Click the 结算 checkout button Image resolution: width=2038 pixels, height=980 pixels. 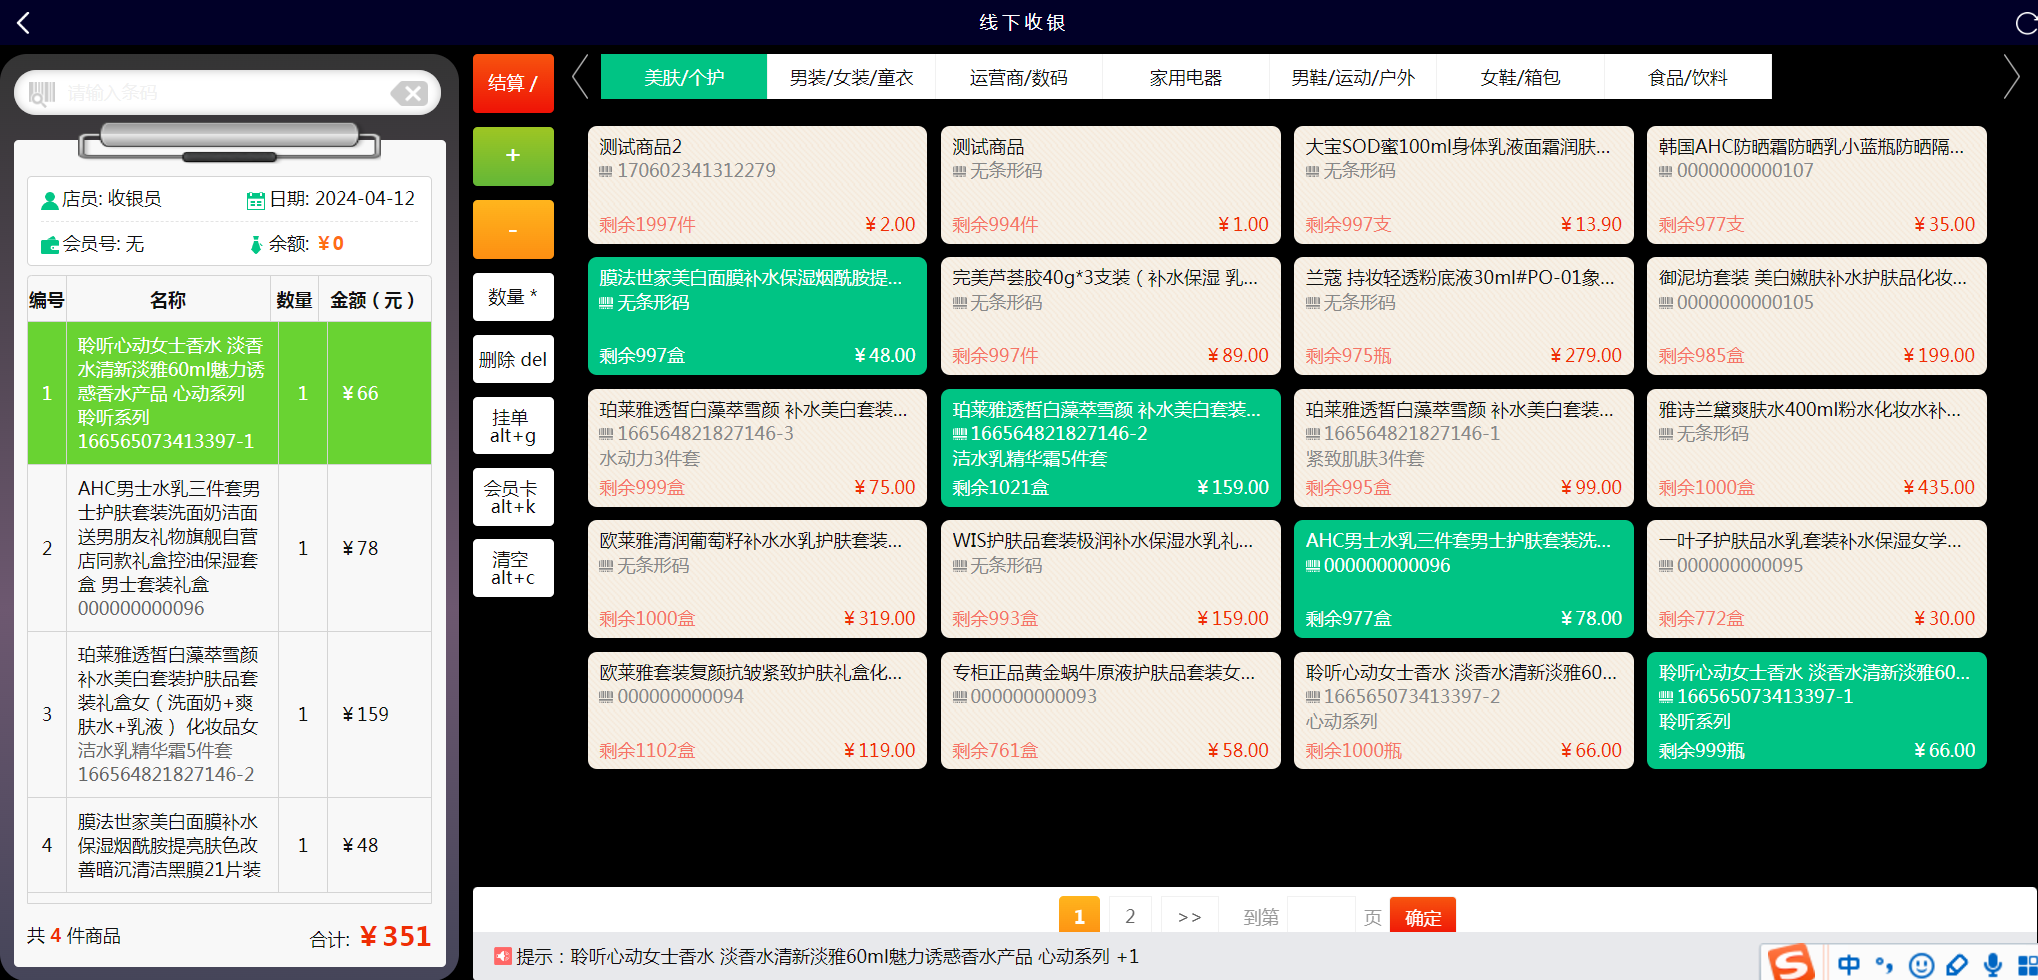[513, 83]
